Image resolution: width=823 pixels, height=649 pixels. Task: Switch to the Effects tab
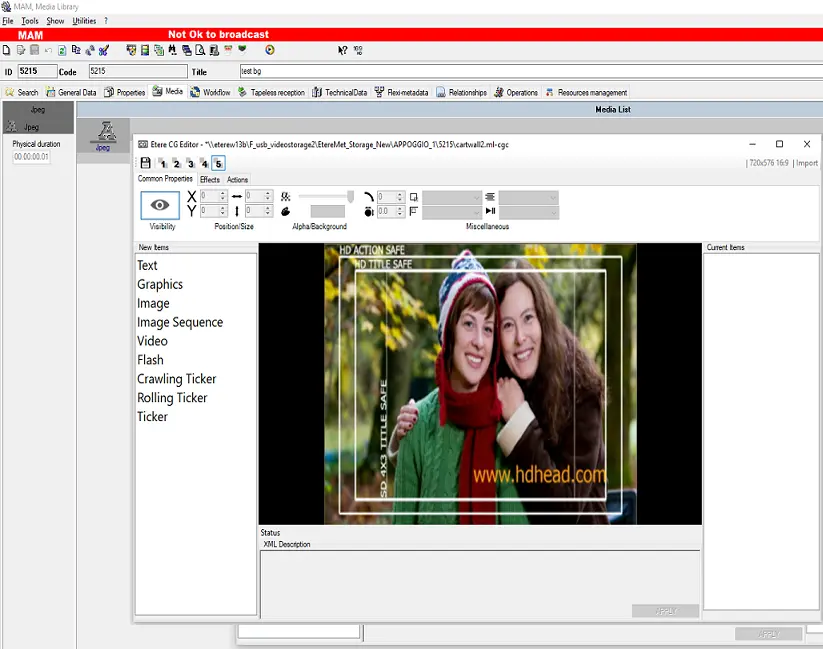pos(209,180)
